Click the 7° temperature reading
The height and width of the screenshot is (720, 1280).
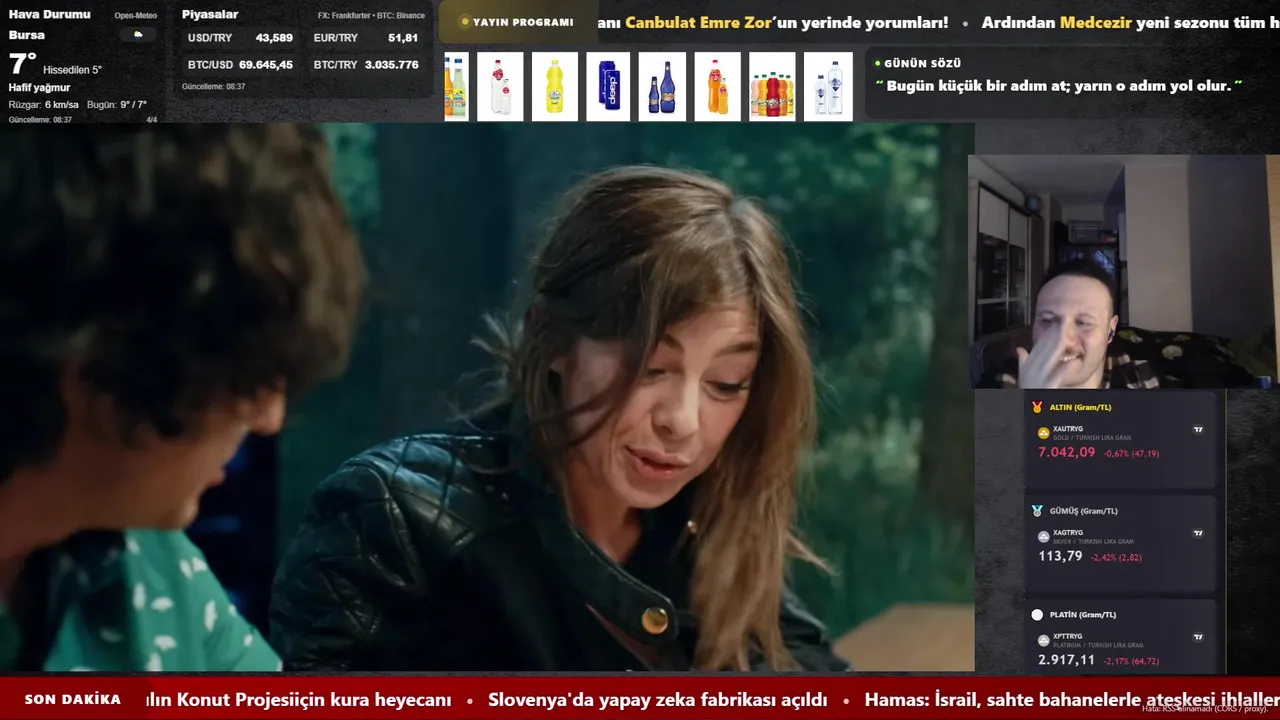click(x=22, y=64)
